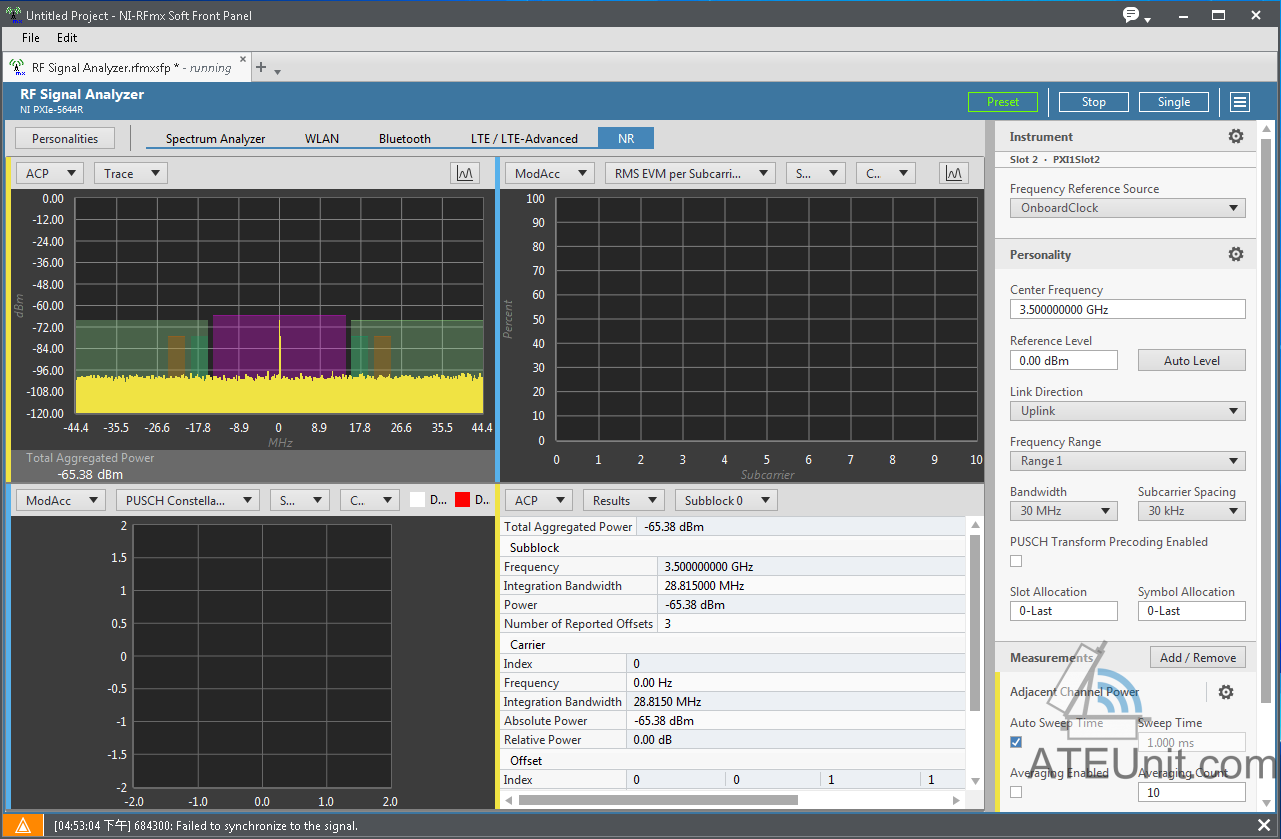This screenshot has width=1281, height=839.
Task: Open the feedback speech bubble icon
Action: click(1132, 15)
